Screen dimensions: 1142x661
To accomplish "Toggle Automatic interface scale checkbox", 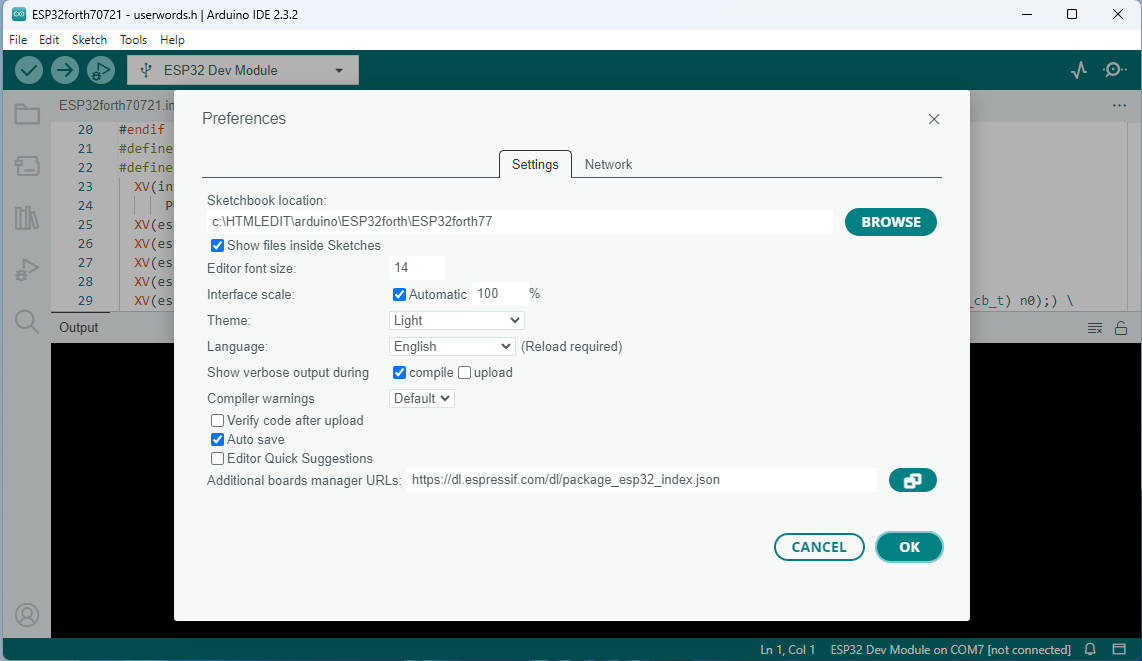I will click(399, 295).
